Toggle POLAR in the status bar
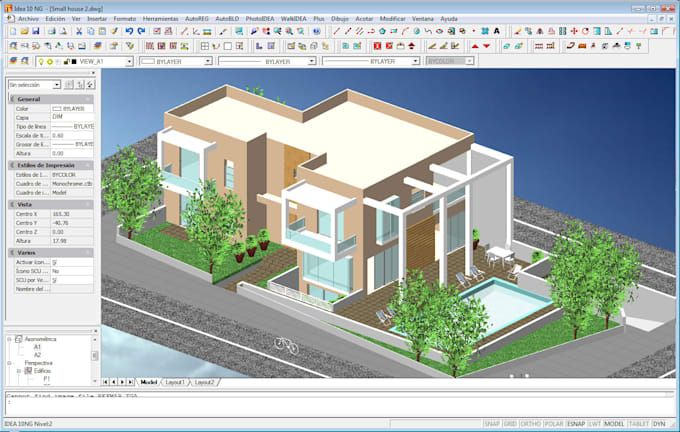Image resolution: width=680 pixels, height=432 pixels. coord(554,424)
